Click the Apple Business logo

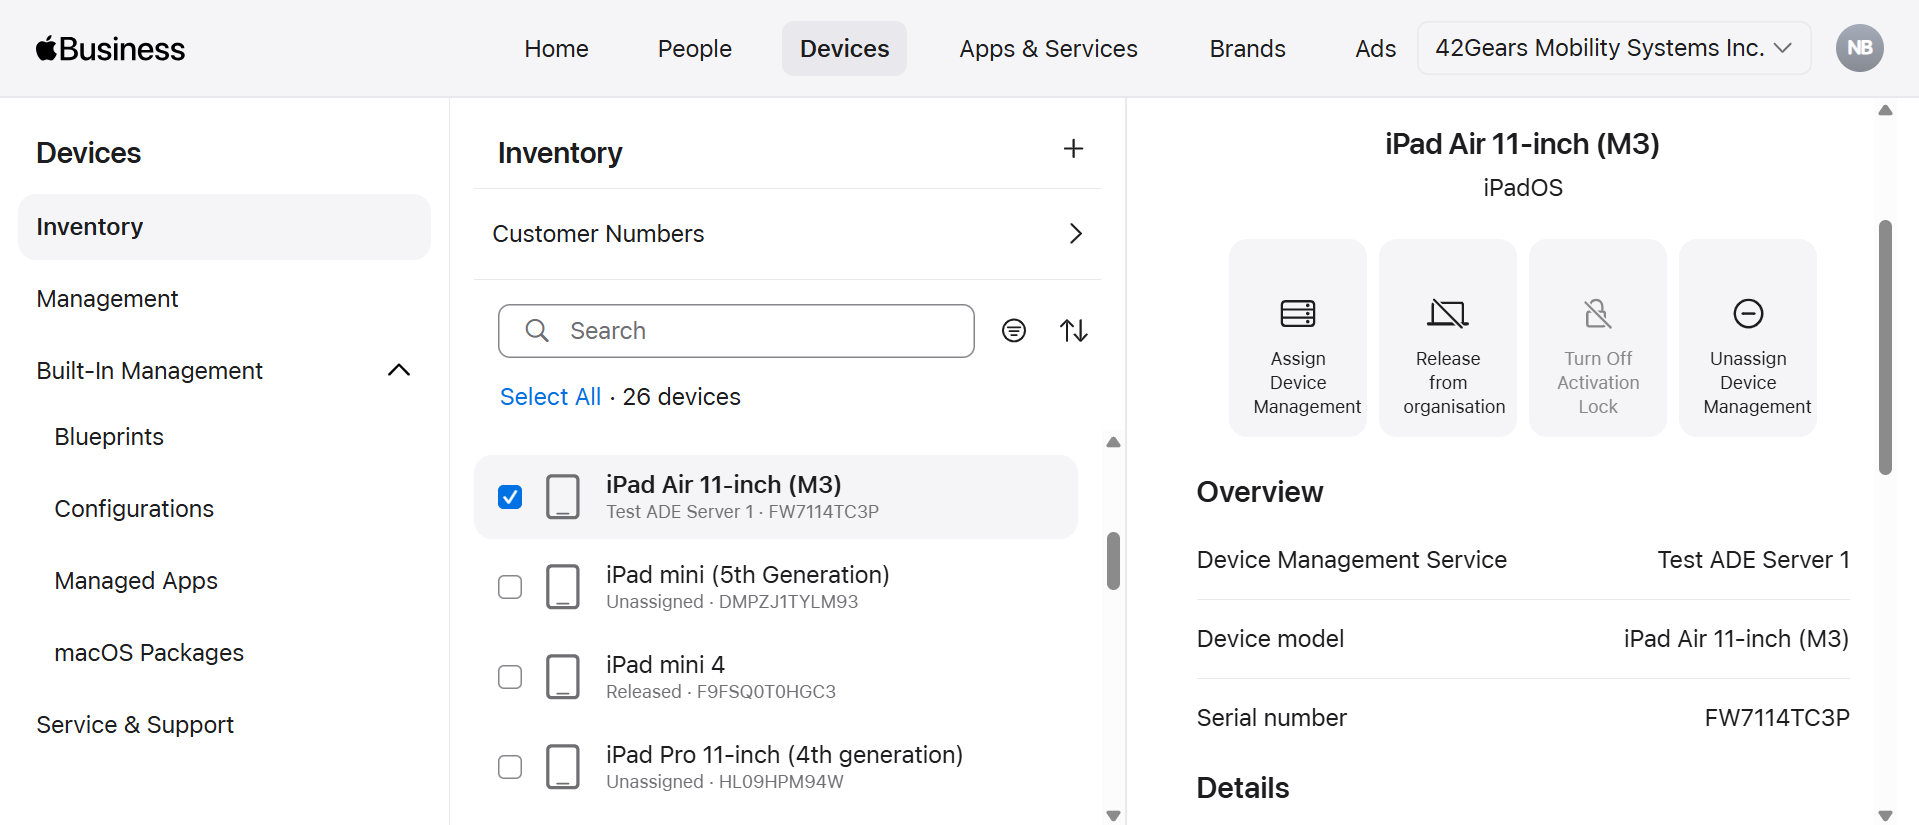tap(110, 49)
